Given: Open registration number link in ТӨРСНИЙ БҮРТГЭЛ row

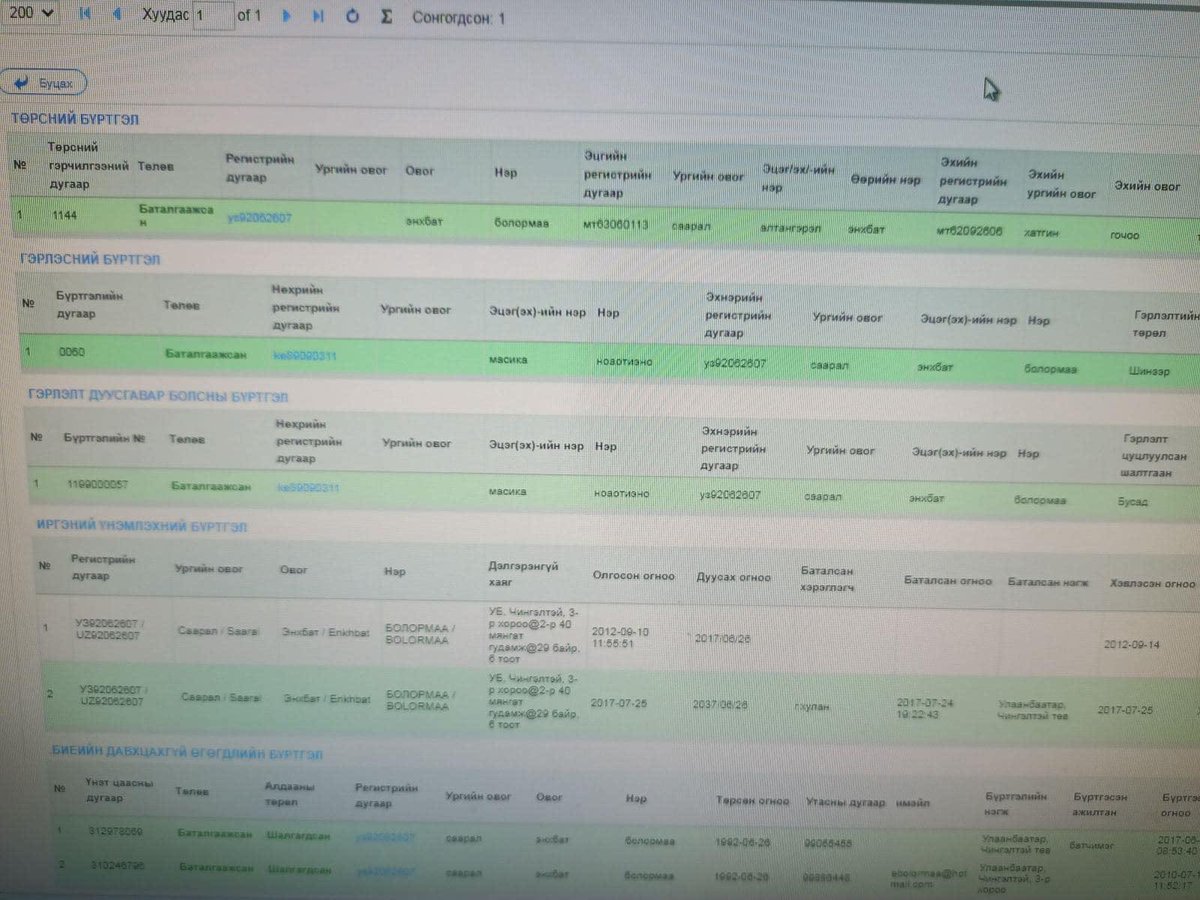Looking at the screenshot, I should 259,217.
